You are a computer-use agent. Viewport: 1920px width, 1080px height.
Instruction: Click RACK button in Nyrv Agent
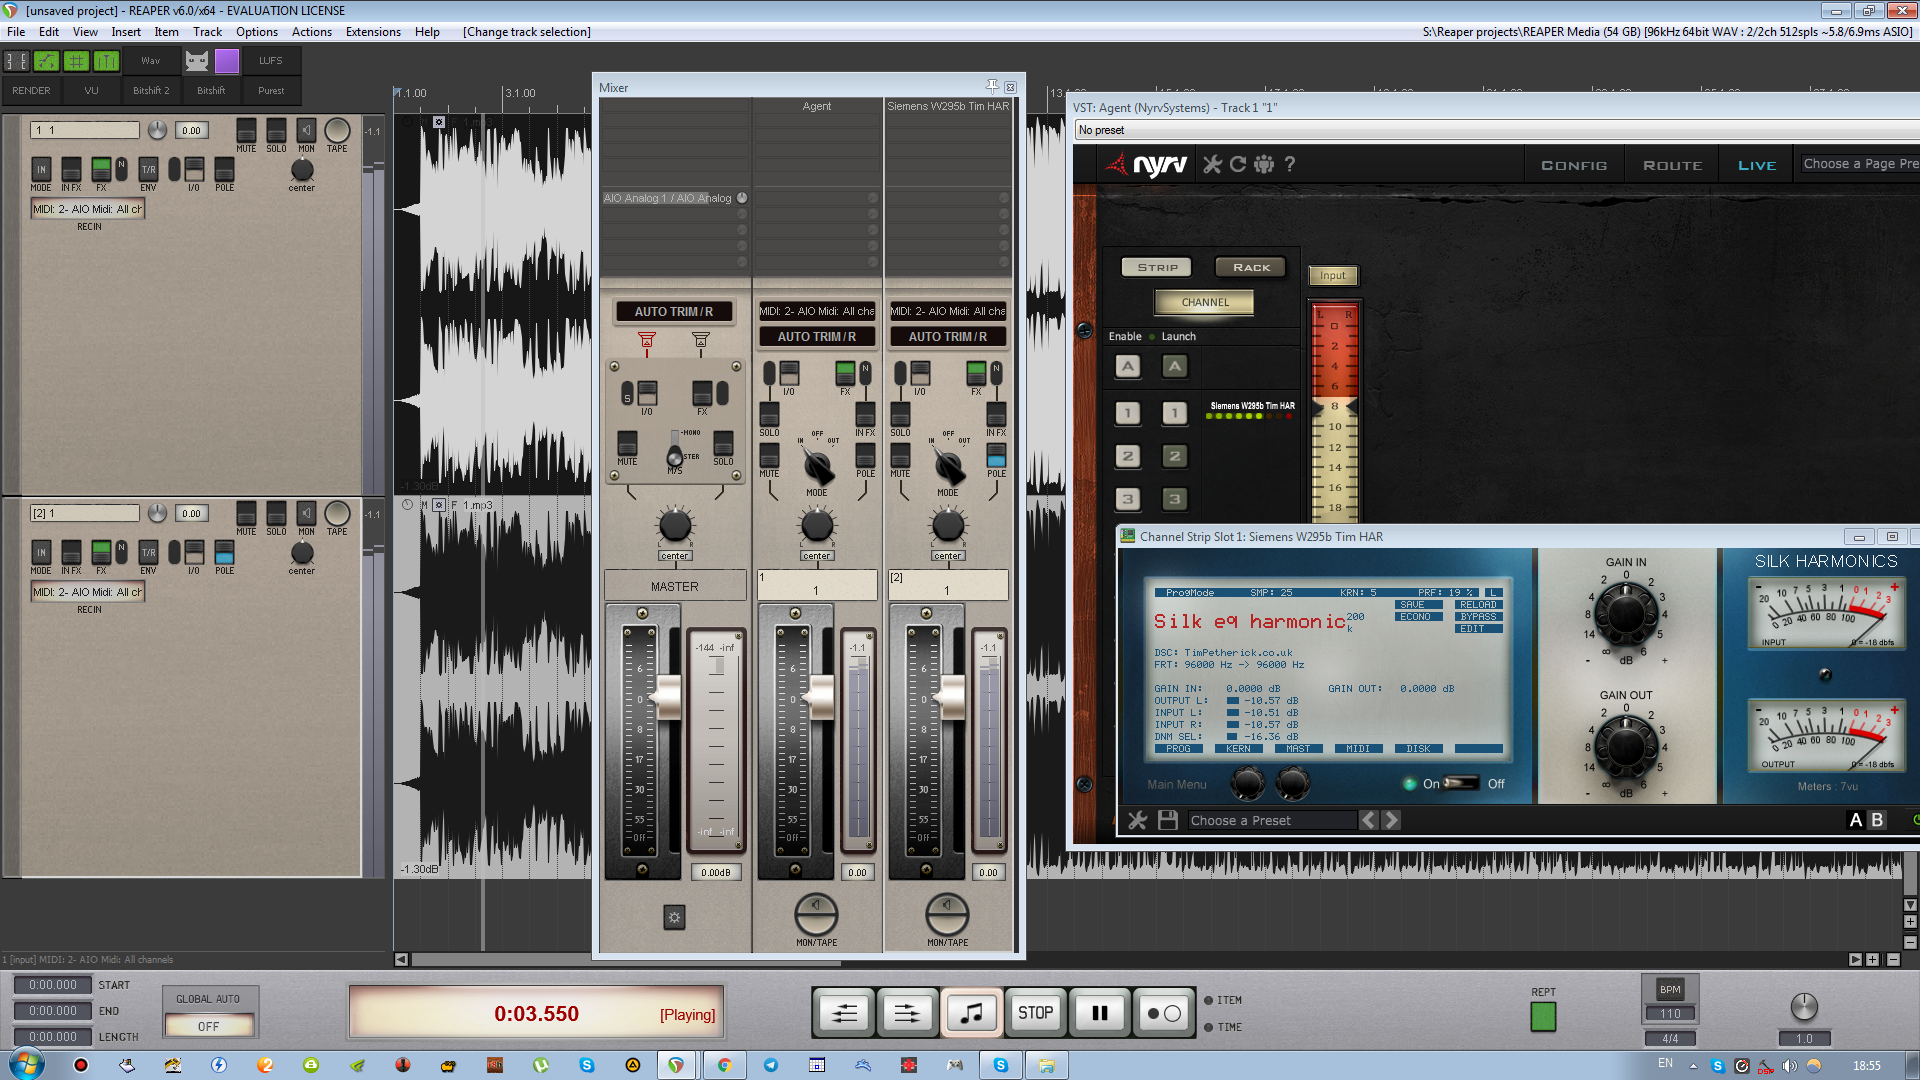pos(1251,267)
